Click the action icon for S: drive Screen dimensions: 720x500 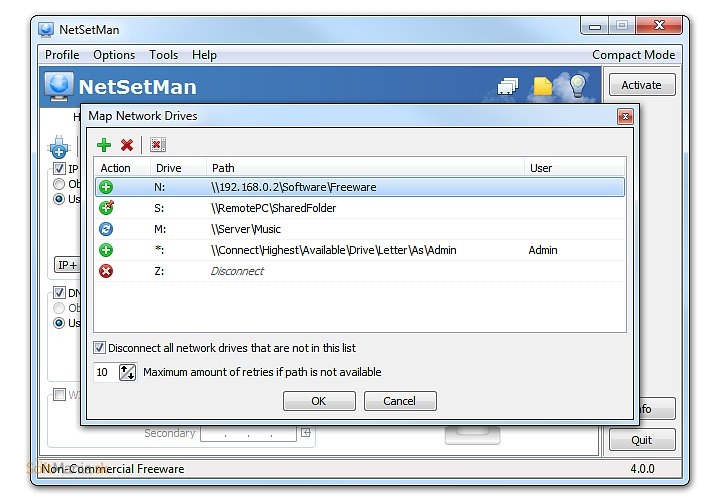pyautogui.click(x=106, y=208)
